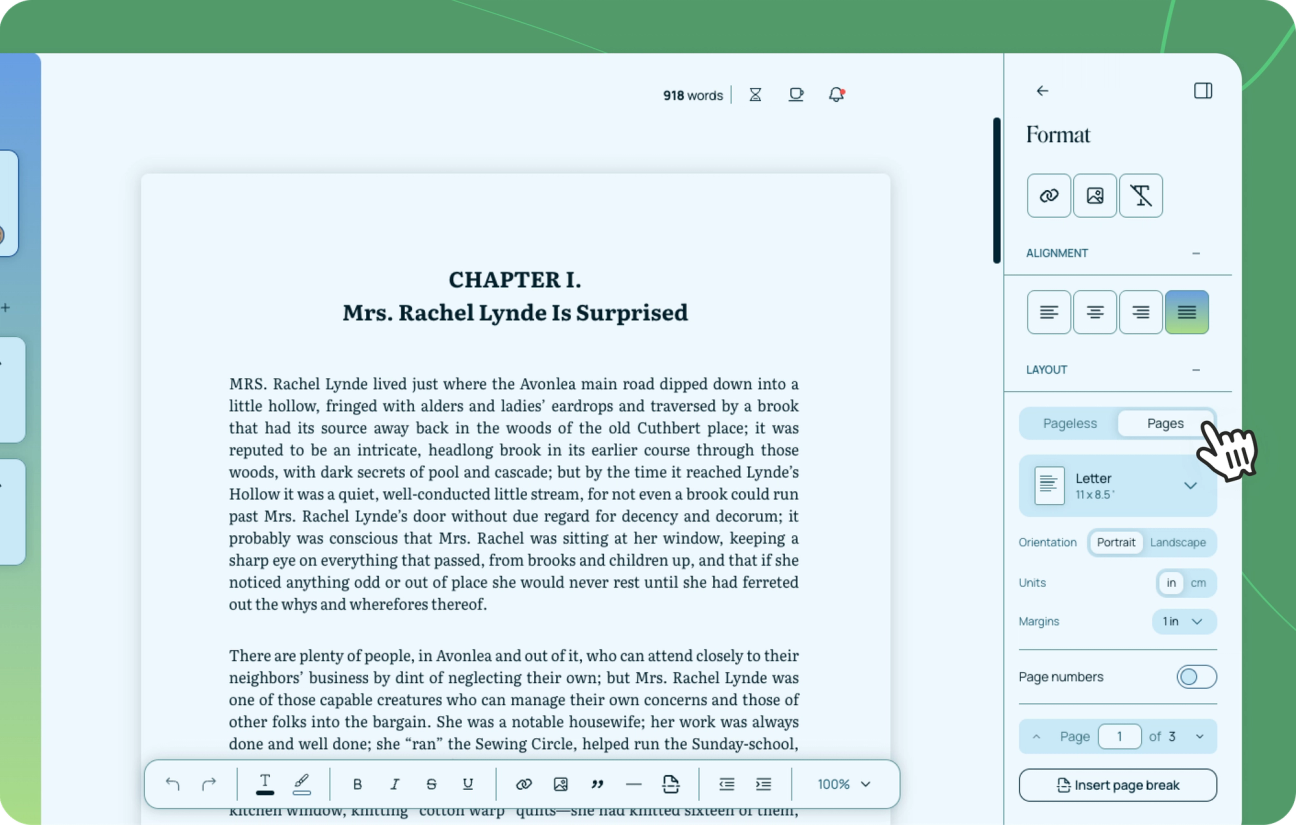Insert horizontal divider line
Viewport: 1296px width, 825px height.
tap(633, 785)
